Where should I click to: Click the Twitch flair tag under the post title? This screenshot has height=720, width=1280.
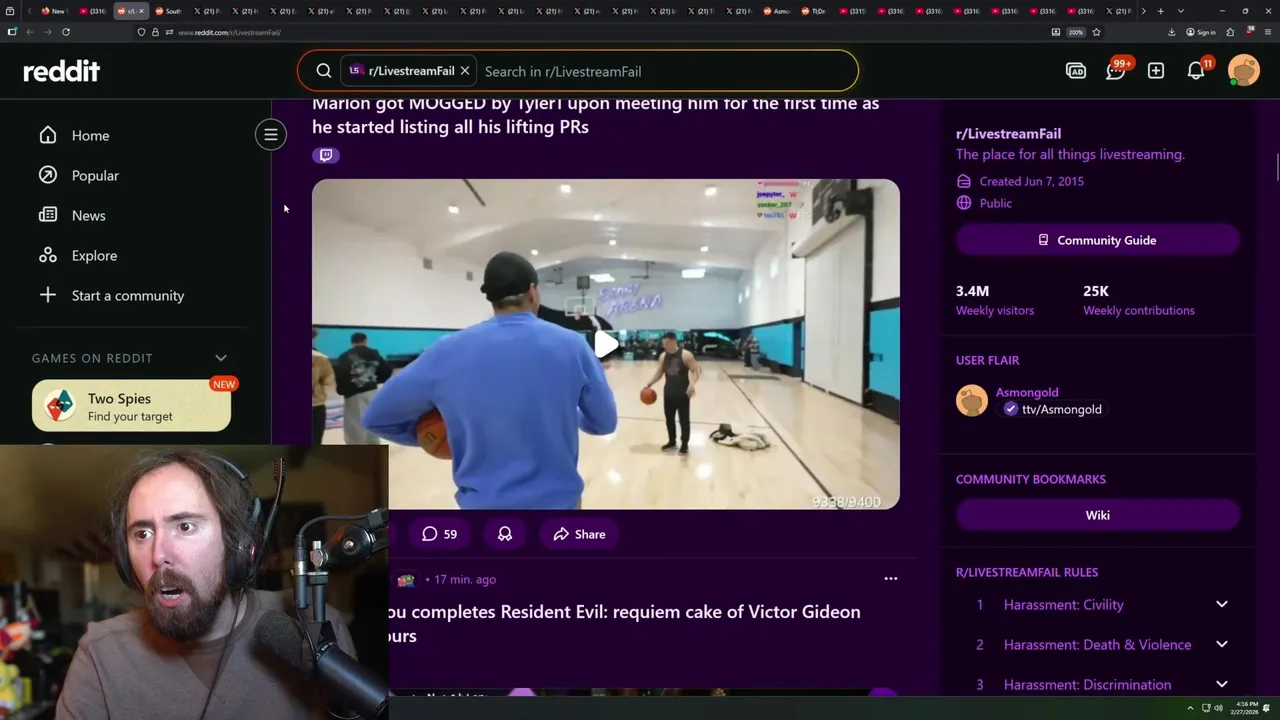(325, 155)
